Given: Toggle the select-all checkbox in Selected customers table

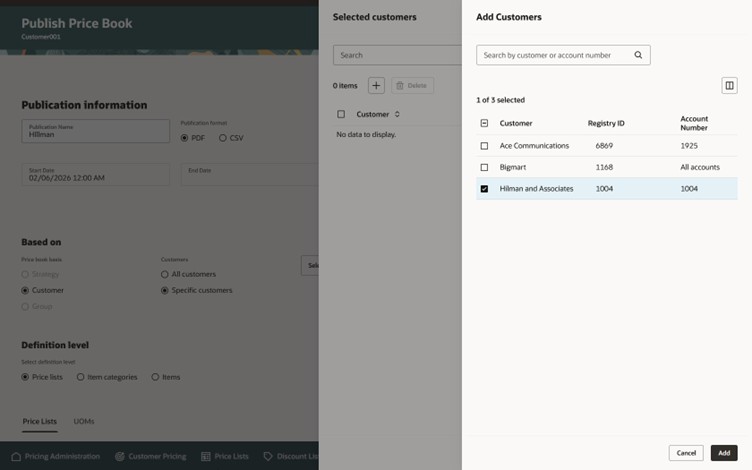Looking at the screenshot, I should click(341, 114).
